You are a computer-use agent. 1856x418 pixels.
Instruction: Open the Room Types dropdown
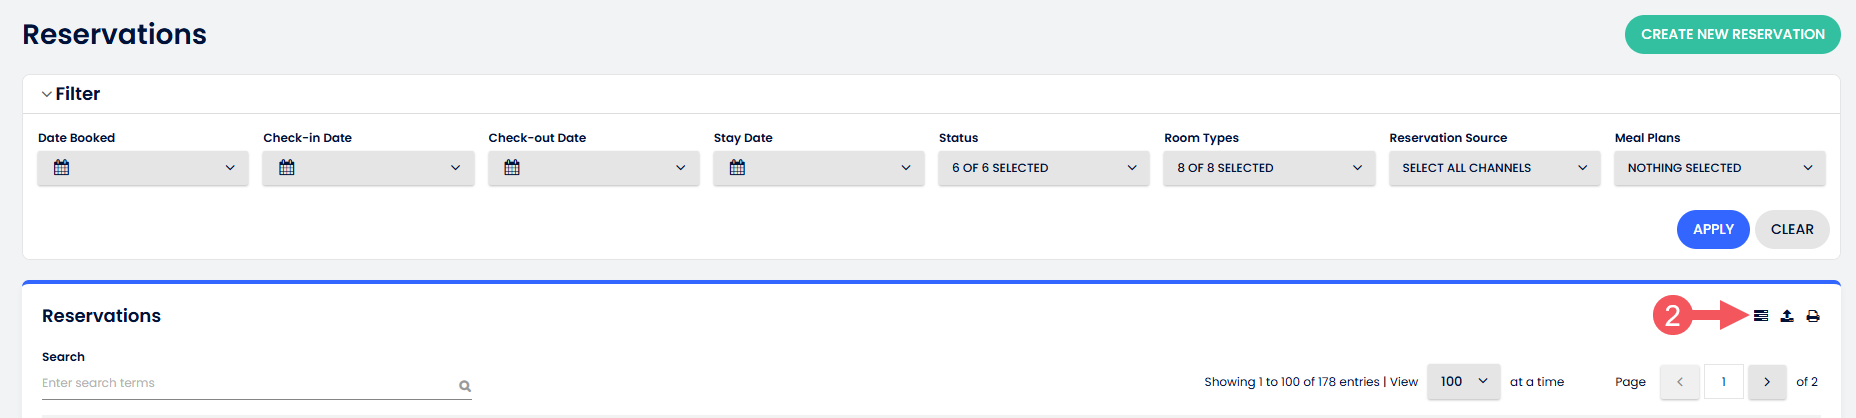(1269, 168)
